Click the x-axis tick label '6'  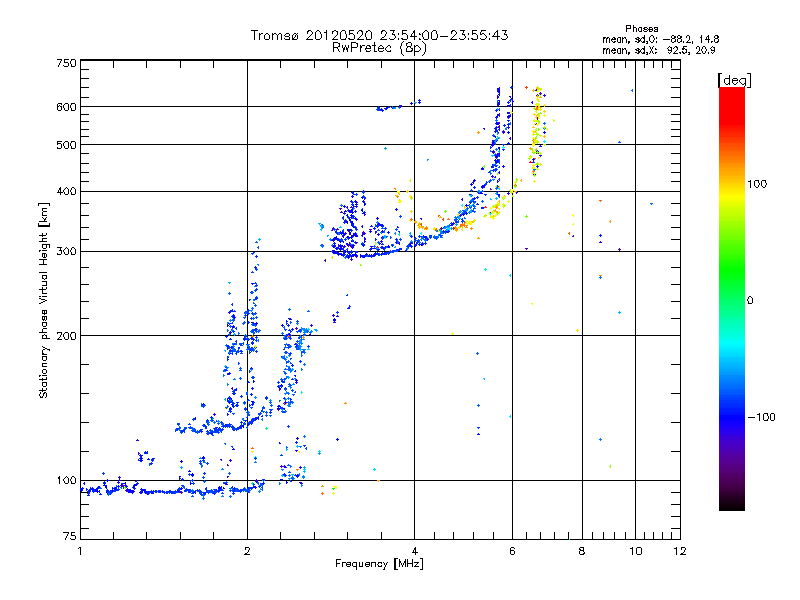click(512, 551)
